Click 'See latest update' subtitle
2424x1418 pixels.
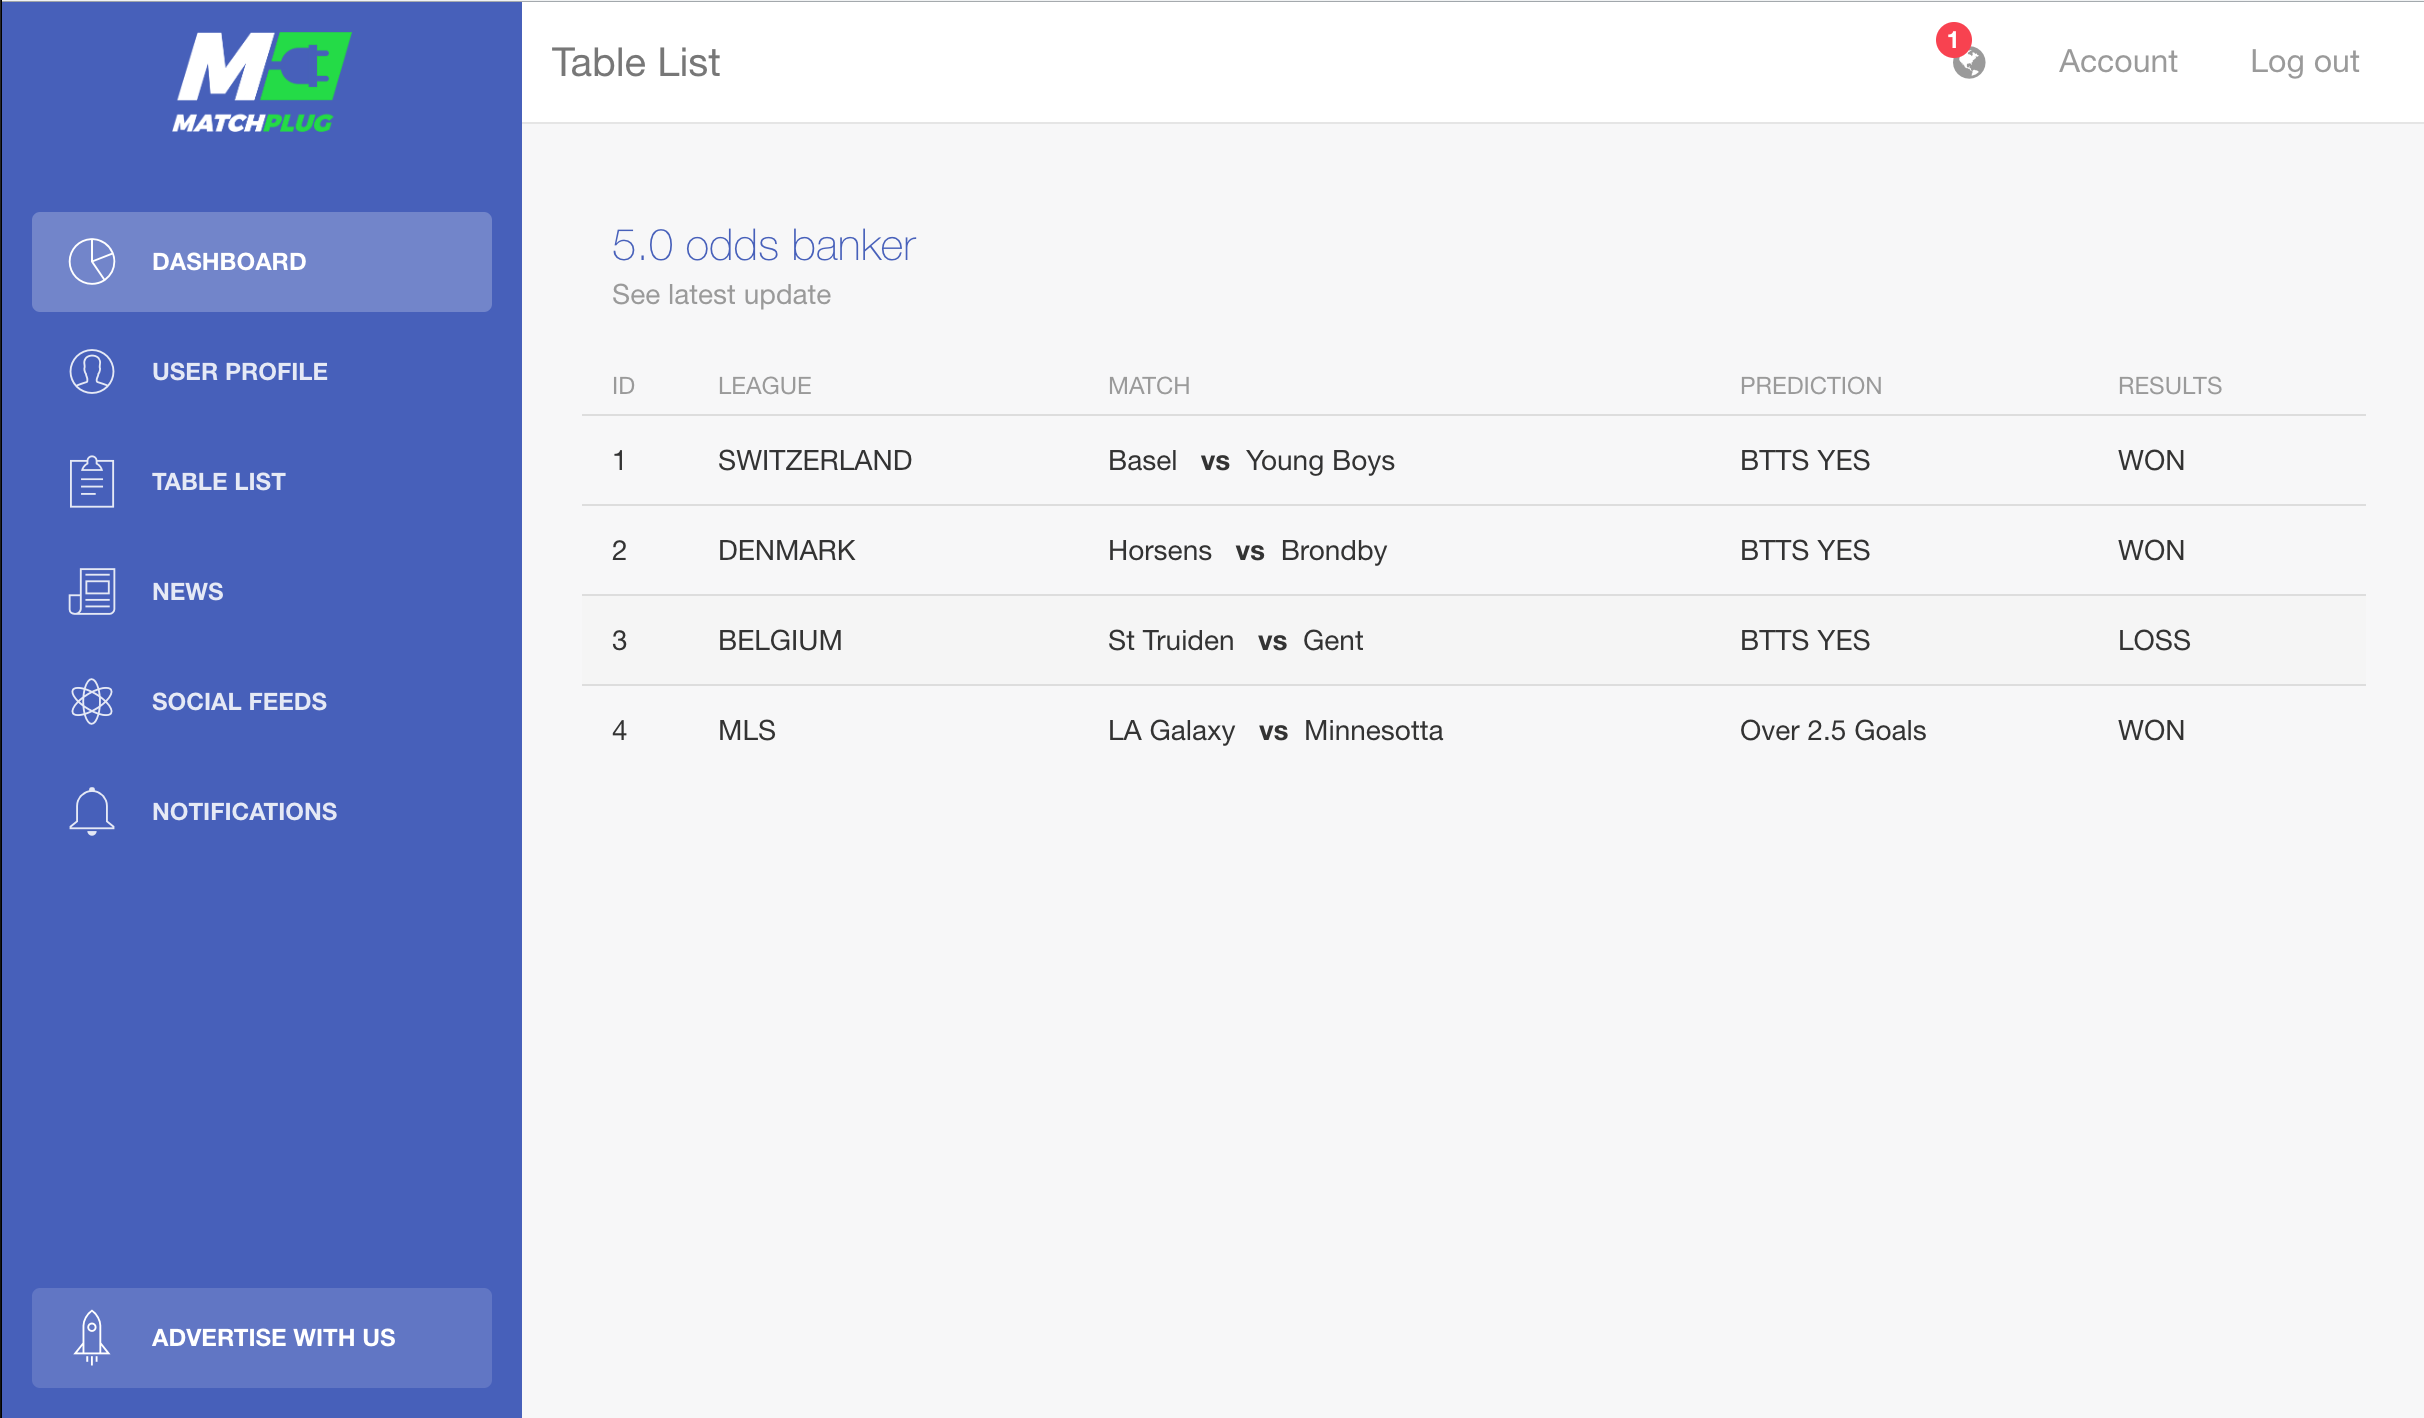click(x=721, y=294)
